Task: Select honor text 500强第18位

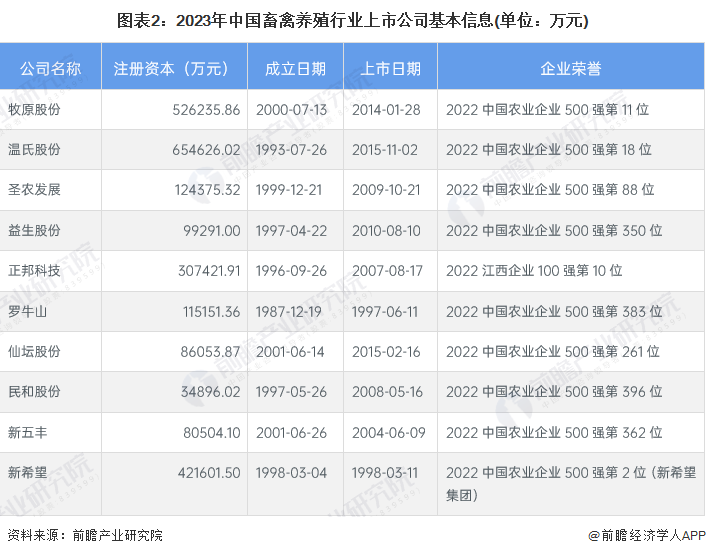Action: [608, 150]
